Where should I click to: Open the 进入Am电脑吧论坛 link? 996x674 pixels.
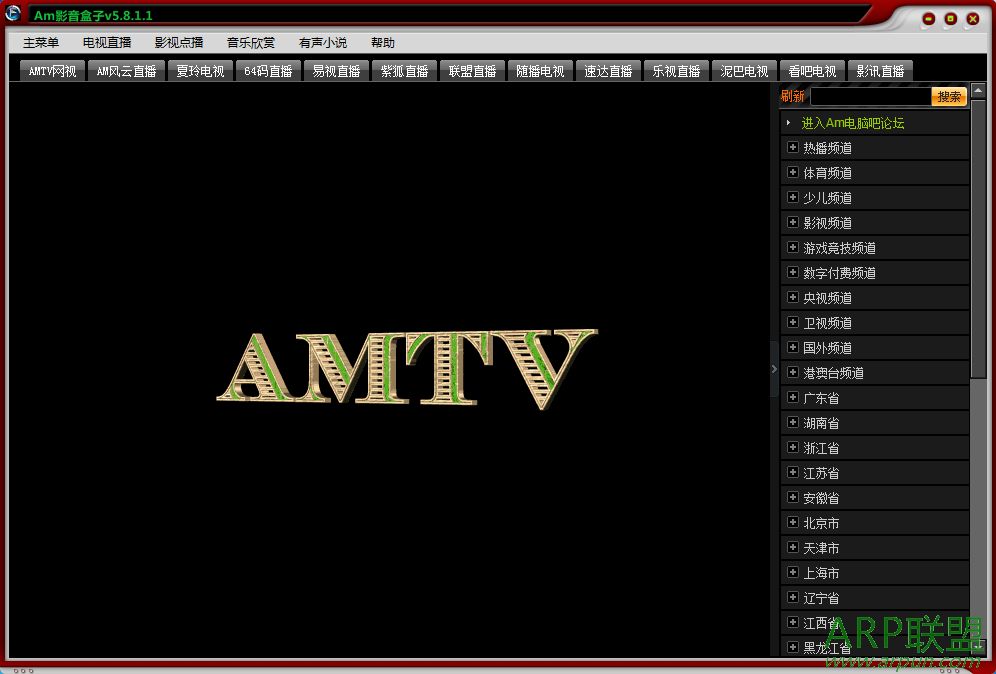852,123
